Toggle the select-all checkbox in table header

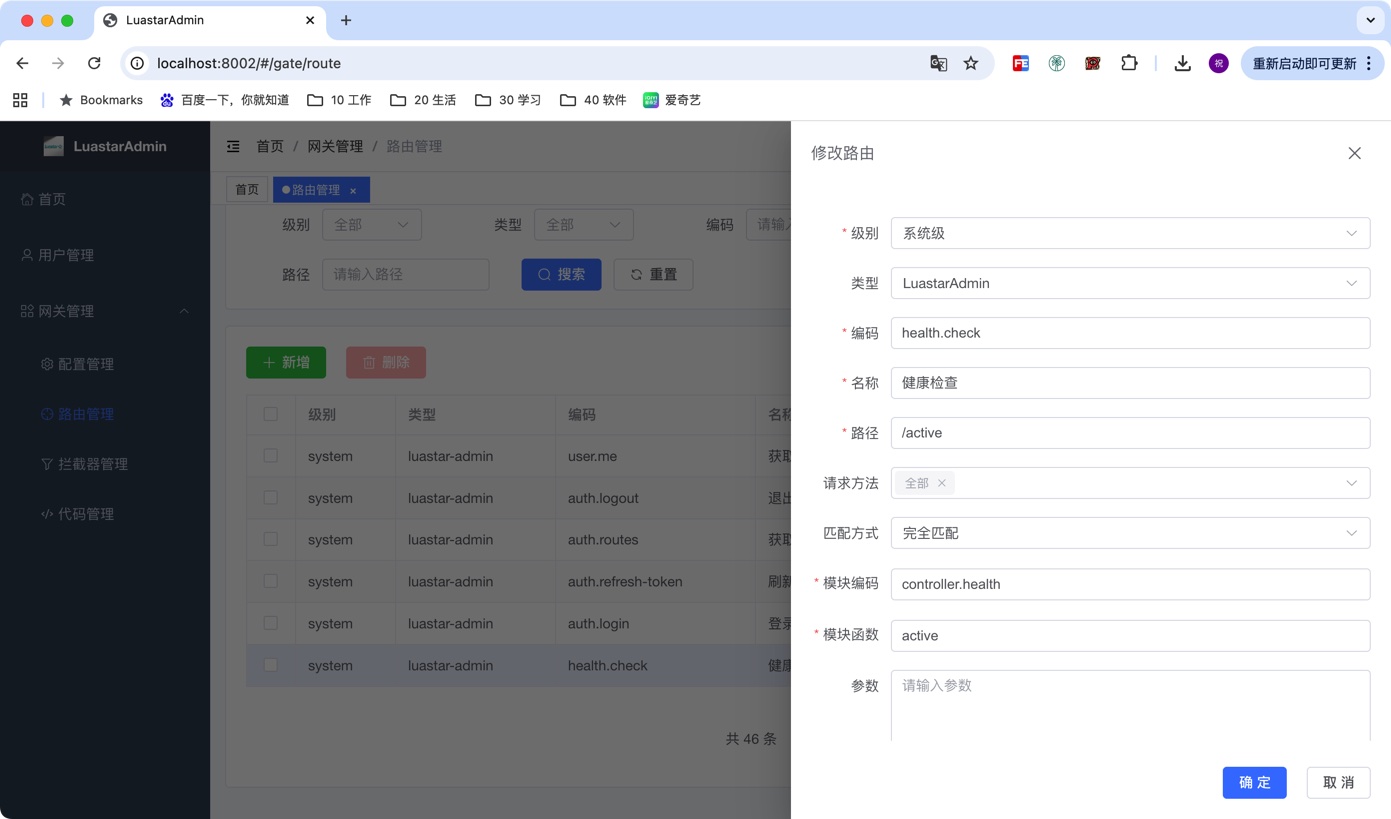(x=270, y=414)
